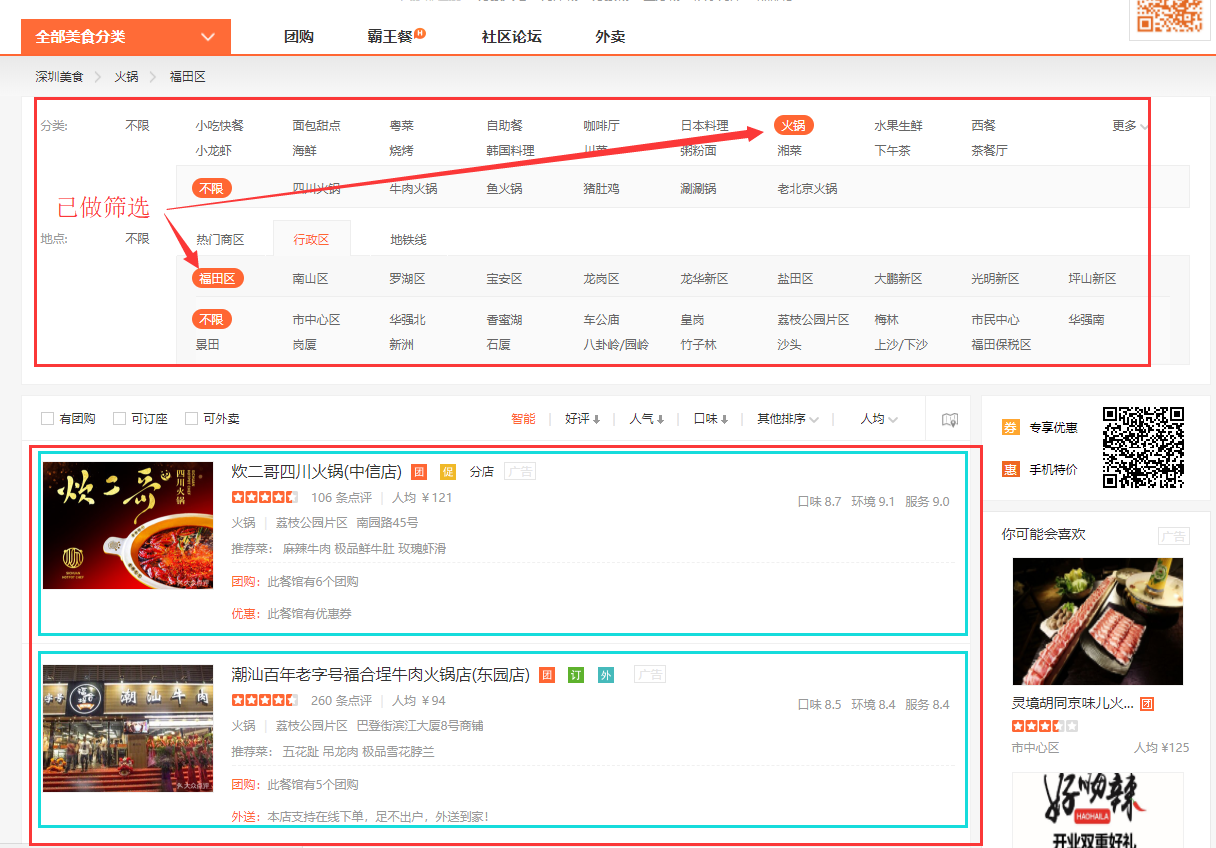View the 260 条点评 reviews link
This screenshot has height=848, width=1216.
point(341,701)
